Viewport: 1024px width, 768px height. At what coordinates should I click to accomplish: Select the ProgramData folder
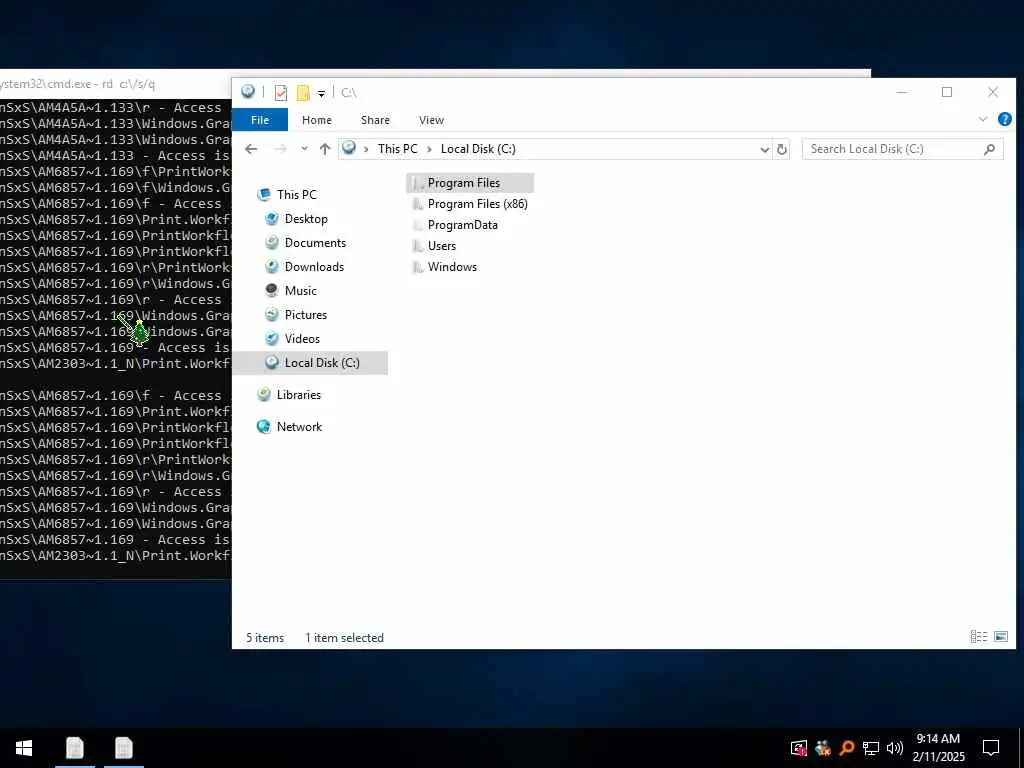point(455,225)
